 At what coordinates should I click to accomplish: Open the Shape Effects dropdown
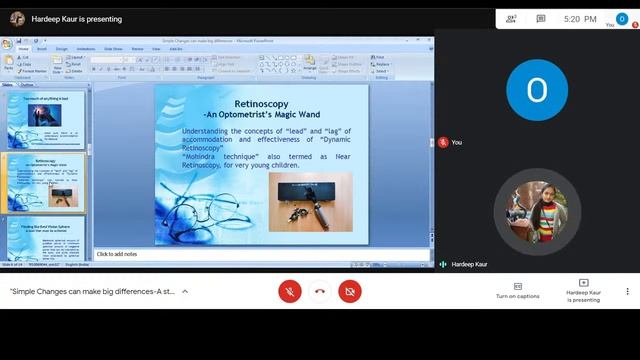point(346,71)
